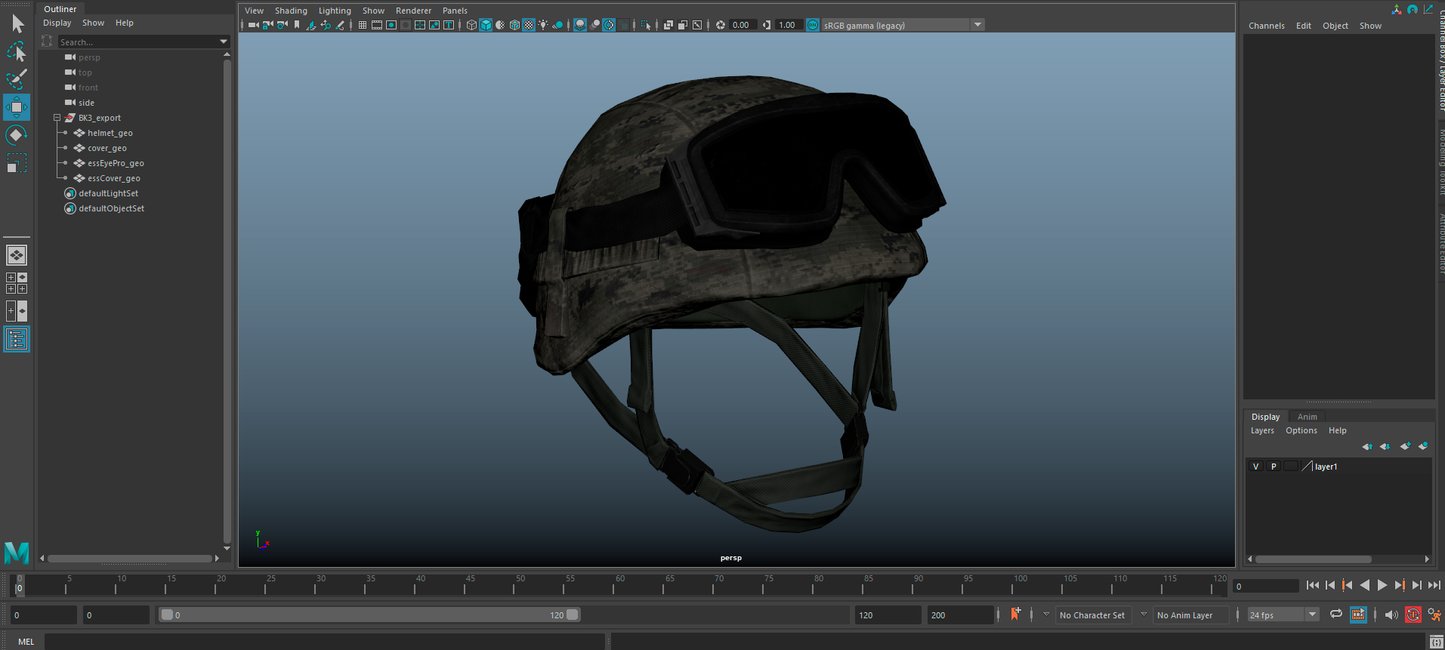Click the MEL command line button
Screen dimensions: 1445x650
[25, 641]
